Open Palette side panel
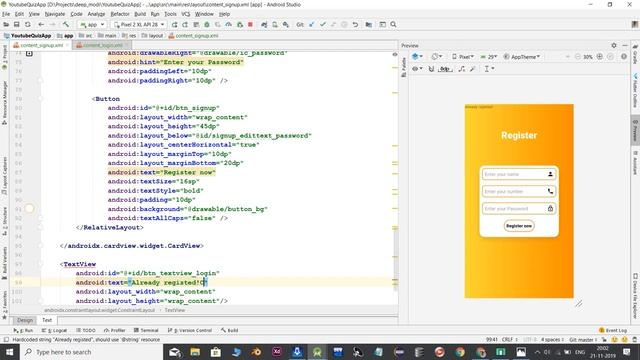This screenshot has height=360, width=640. (404, 67)
